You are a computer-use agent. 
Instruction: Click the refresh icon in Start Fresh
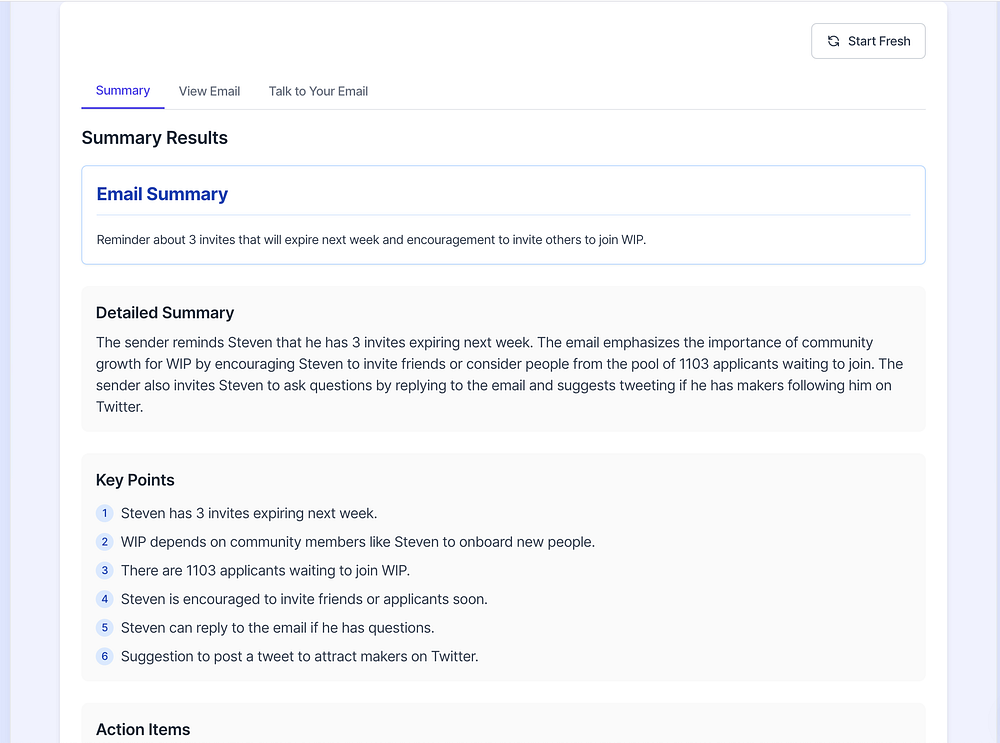coord(834,41)
